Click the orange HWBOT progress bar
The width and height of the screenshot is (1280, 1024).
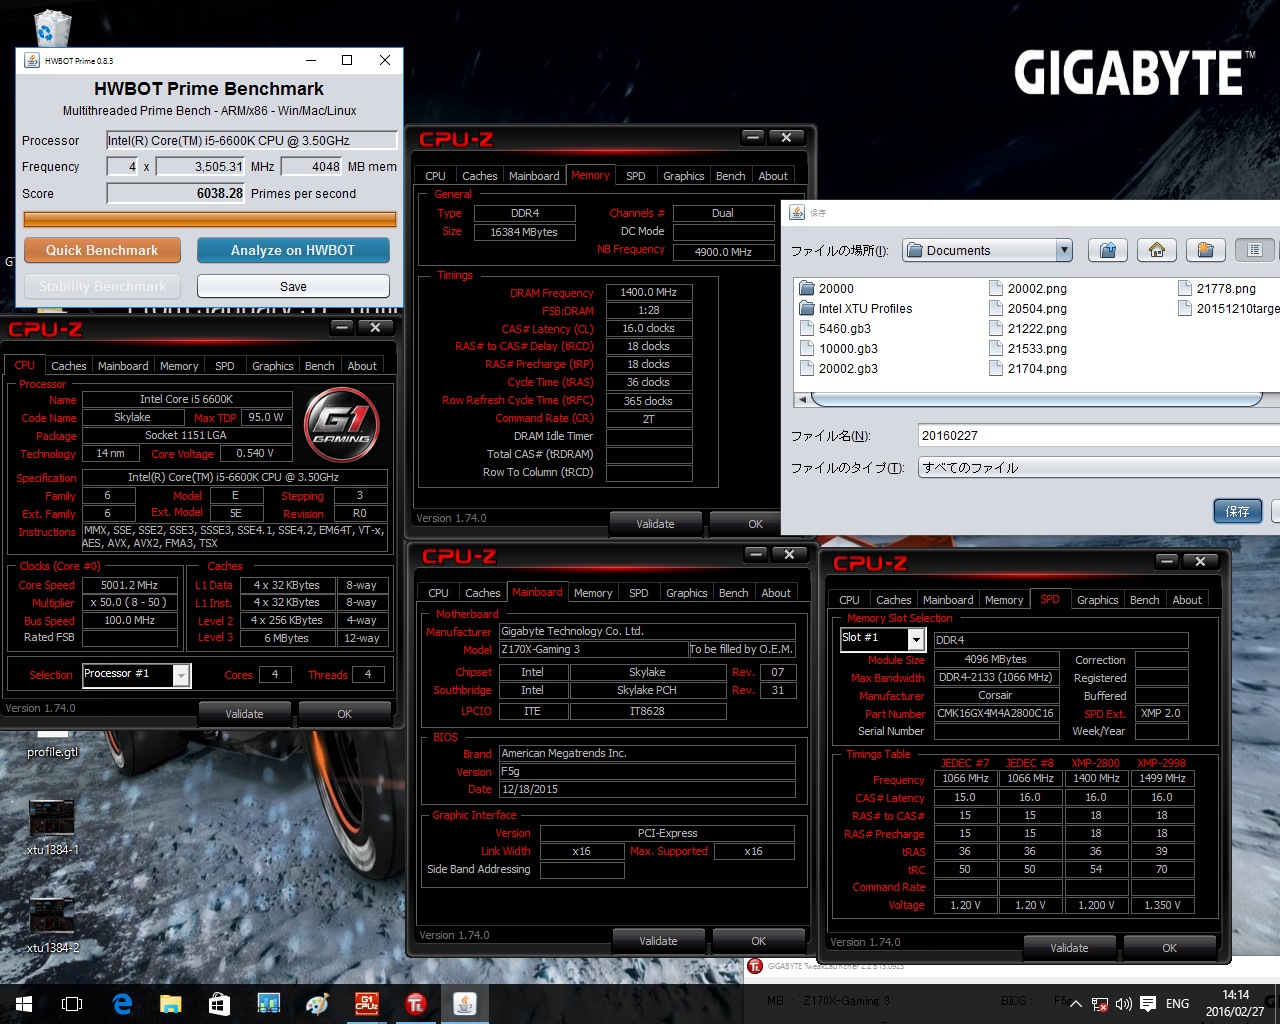[209, 219]
